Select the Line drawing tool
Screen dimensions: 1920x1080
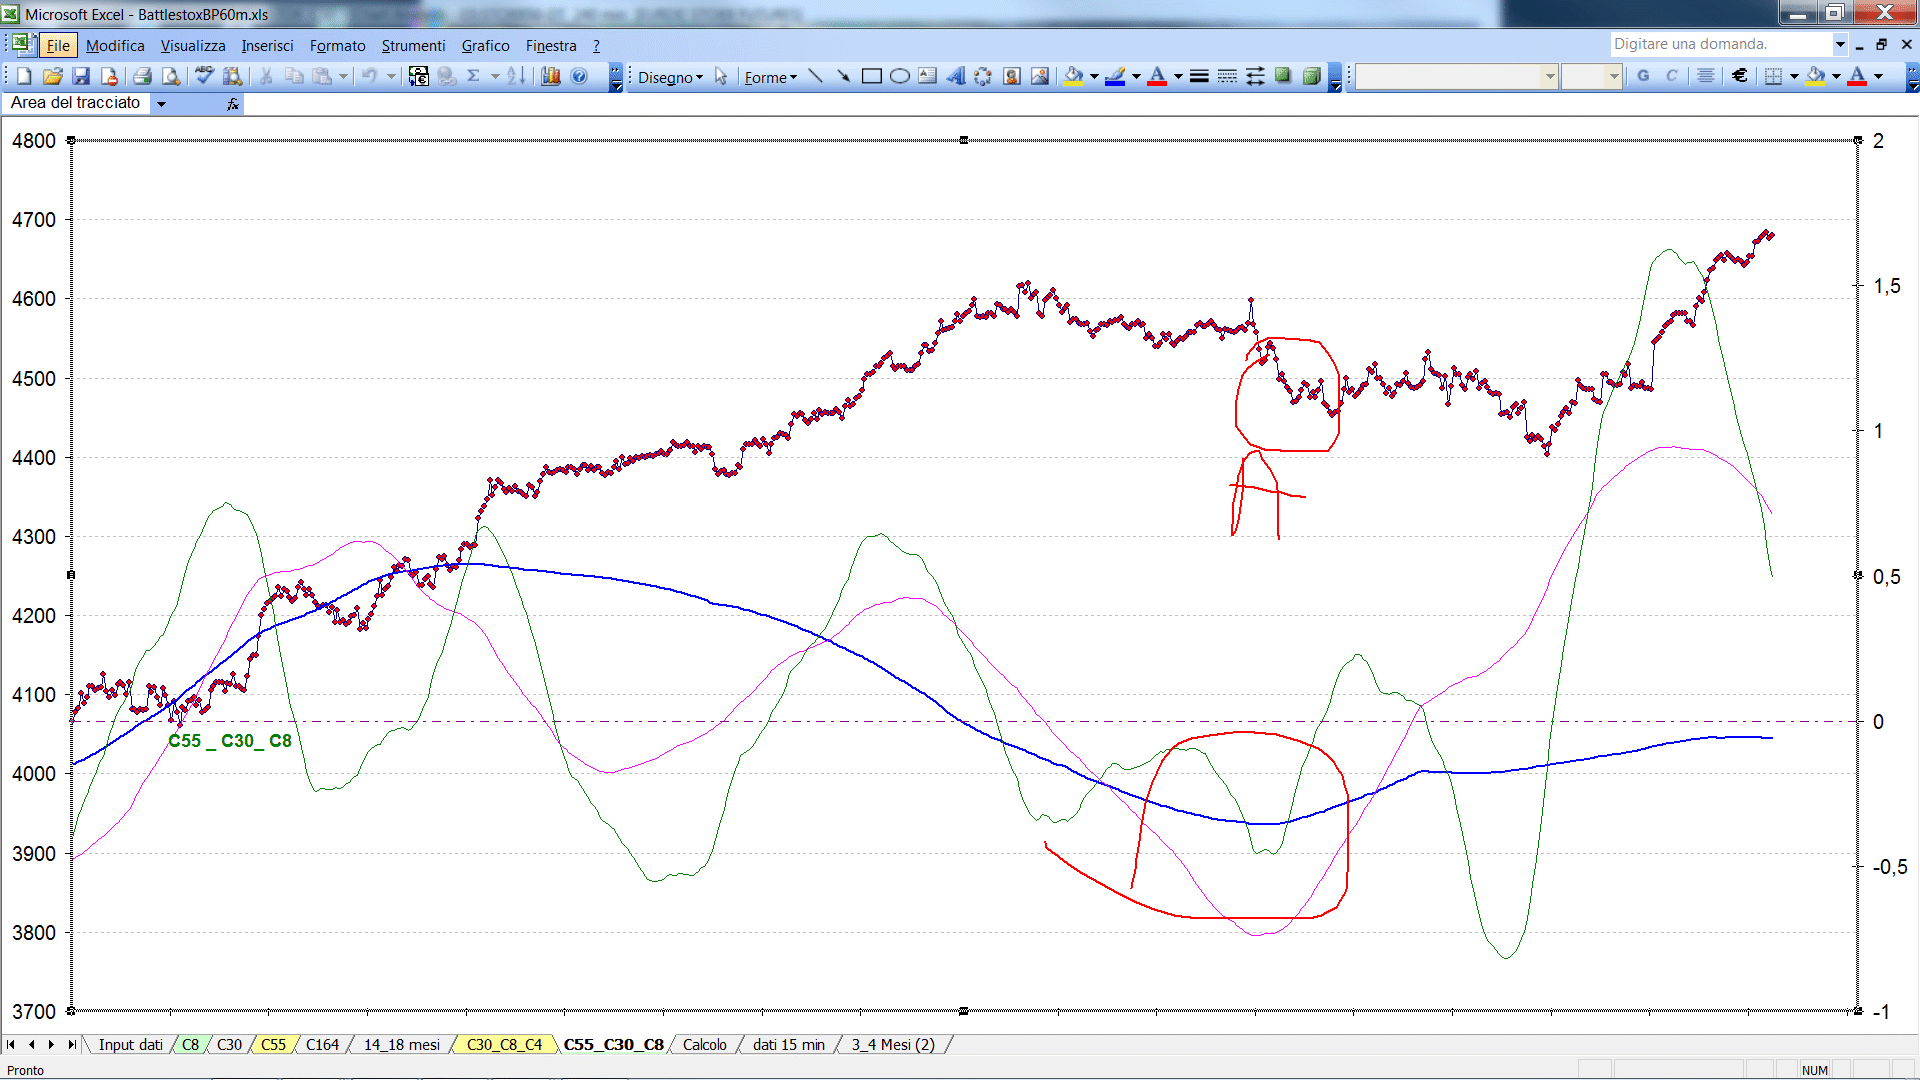(x=815, y=76)
